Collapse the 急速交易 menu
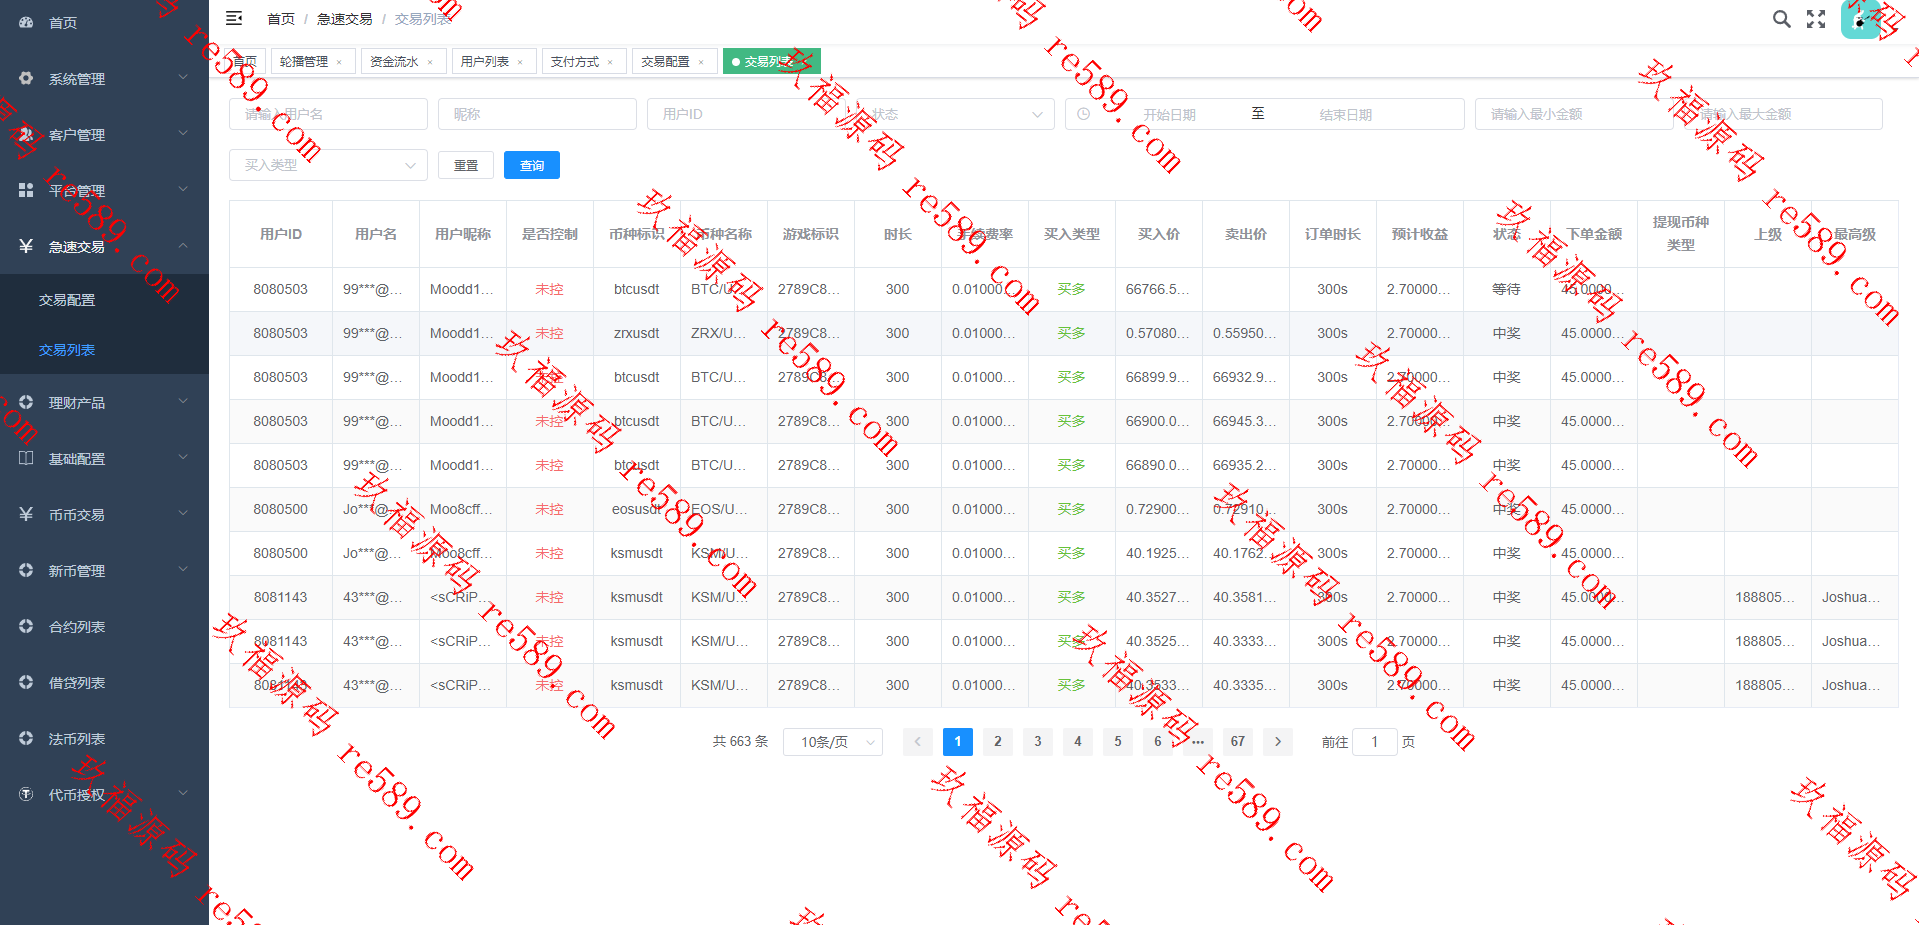 point(183,245)
